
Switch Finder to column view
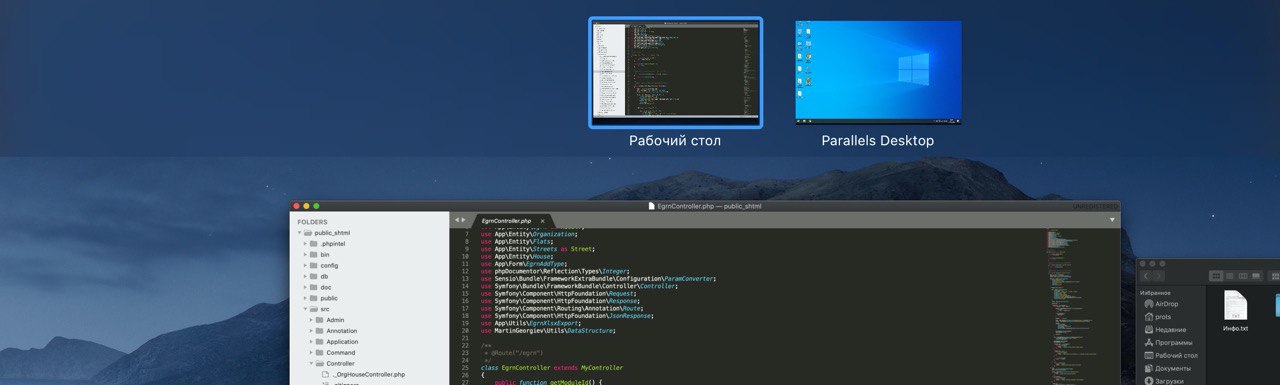coord(1243,275)
